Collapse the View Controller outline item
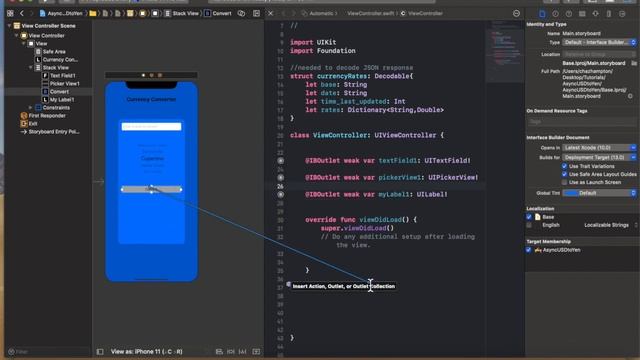The image size is (640, 360). [16, 36]
